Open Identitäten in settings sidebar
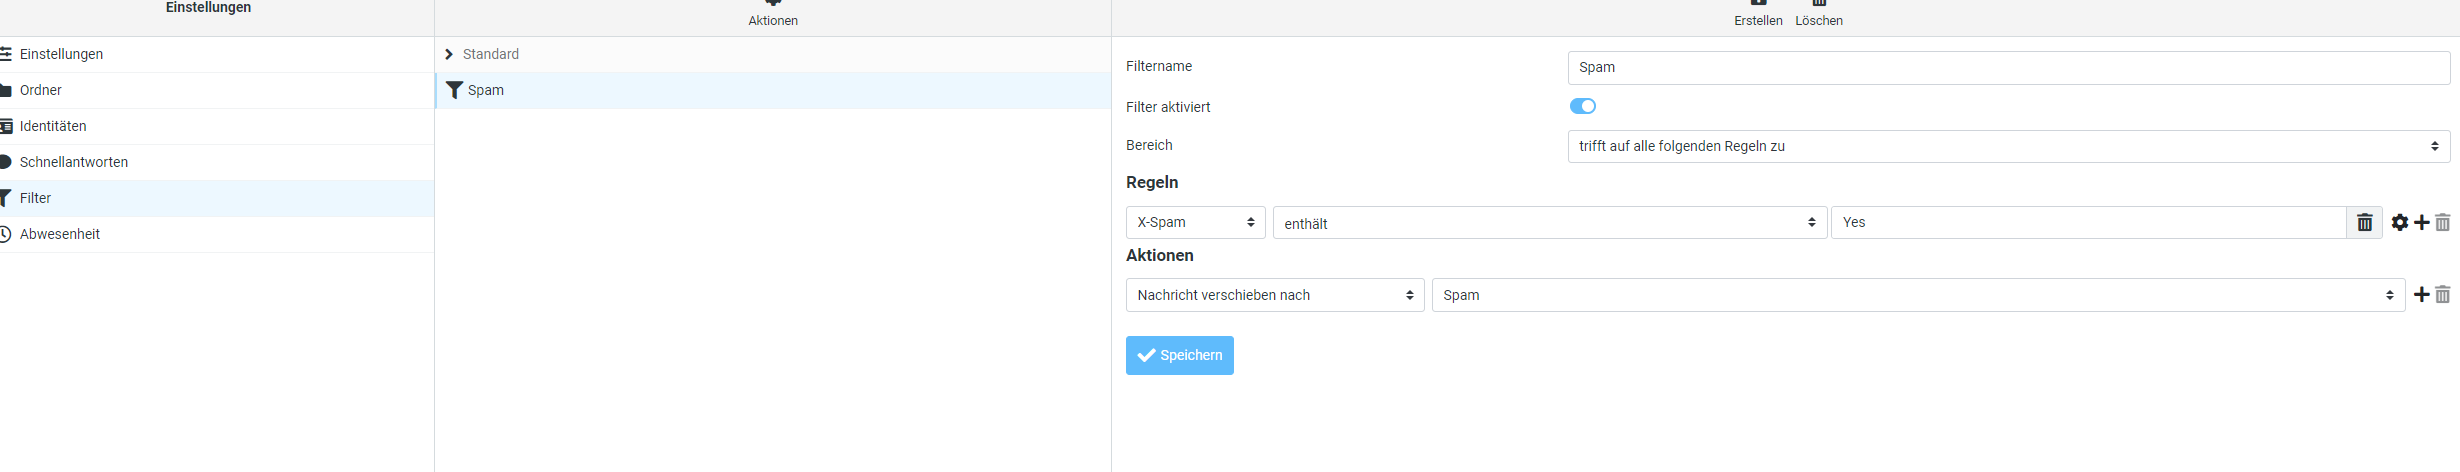This screenshot has width=2460, height=472. coord(53,126)
